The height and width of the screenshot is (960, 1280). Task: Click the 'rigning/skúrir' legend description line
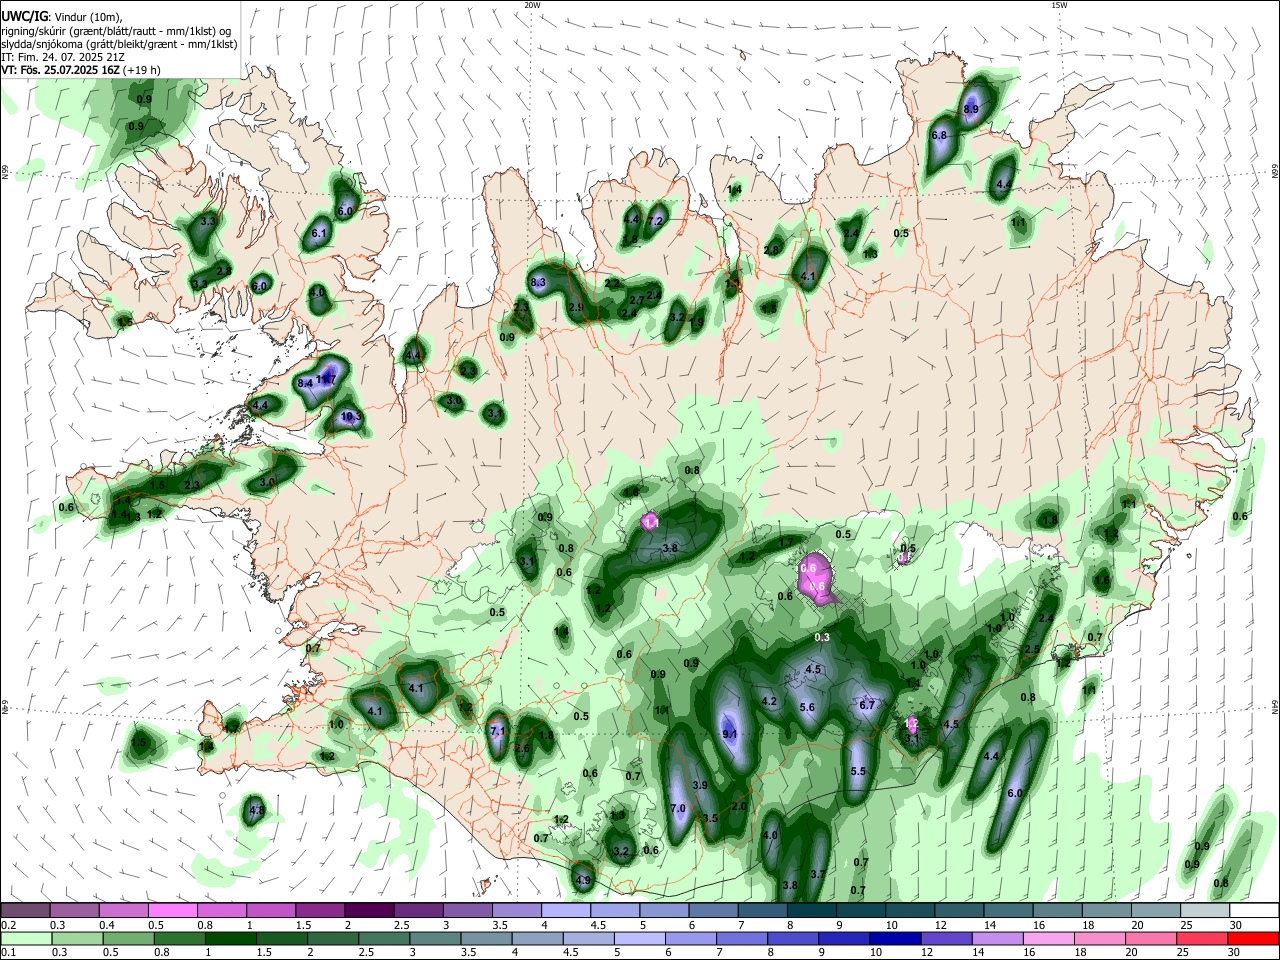point(116,31)
